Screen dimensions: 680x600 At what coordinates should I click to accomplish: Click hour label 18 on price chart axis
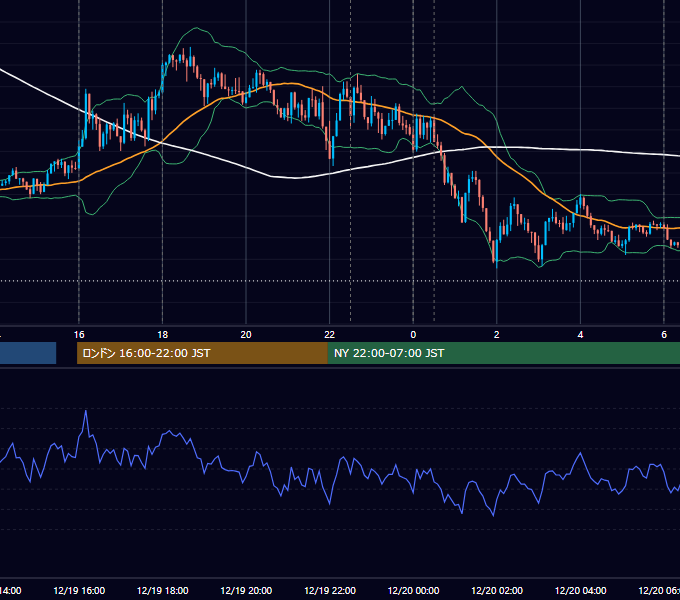[163, 335]
